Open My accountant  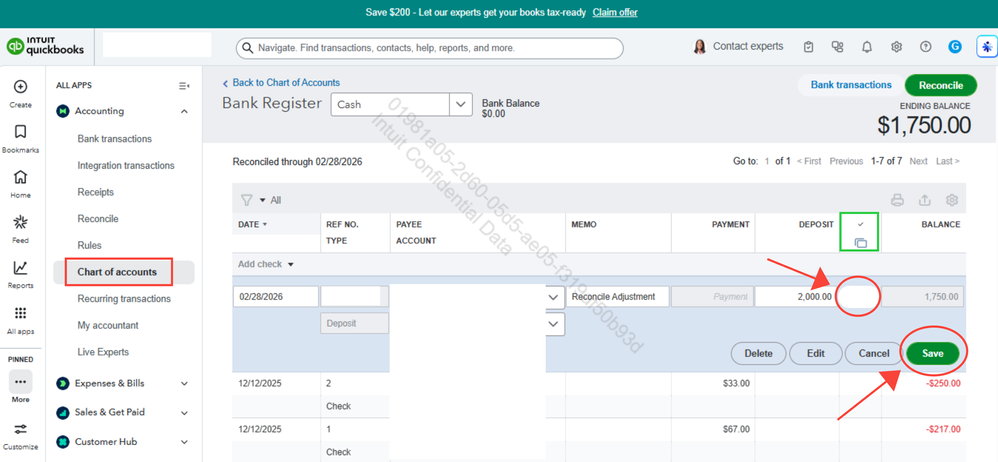pos(108,325)
